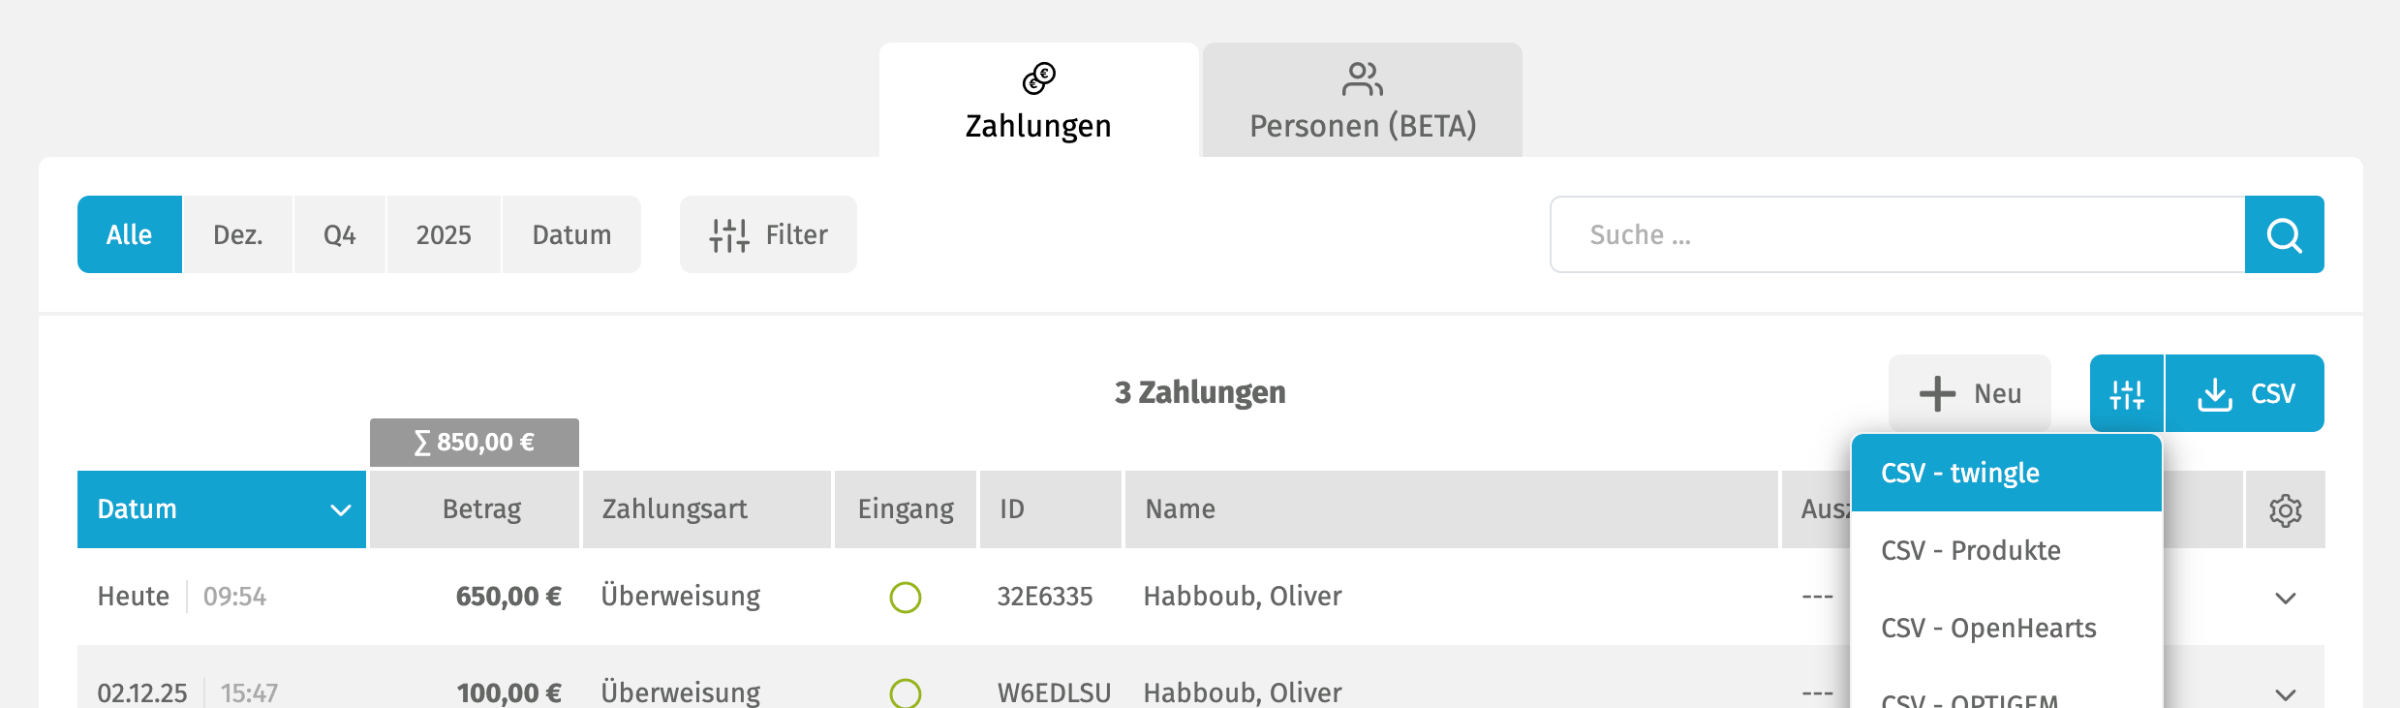Open the table column settings gear
This screenshot has width=2400, height=708.
[x=2285, y=510]
